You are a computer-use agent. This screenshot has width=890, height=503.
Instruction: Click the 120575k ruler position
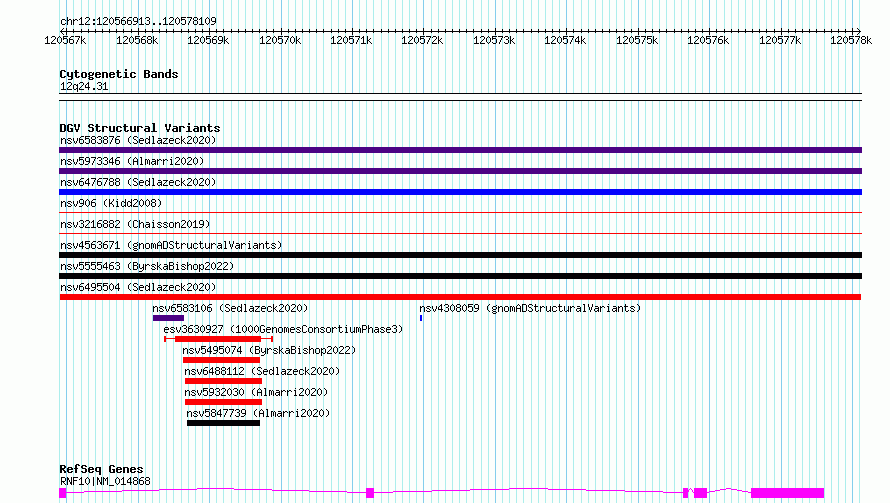(x=637, y=40)
